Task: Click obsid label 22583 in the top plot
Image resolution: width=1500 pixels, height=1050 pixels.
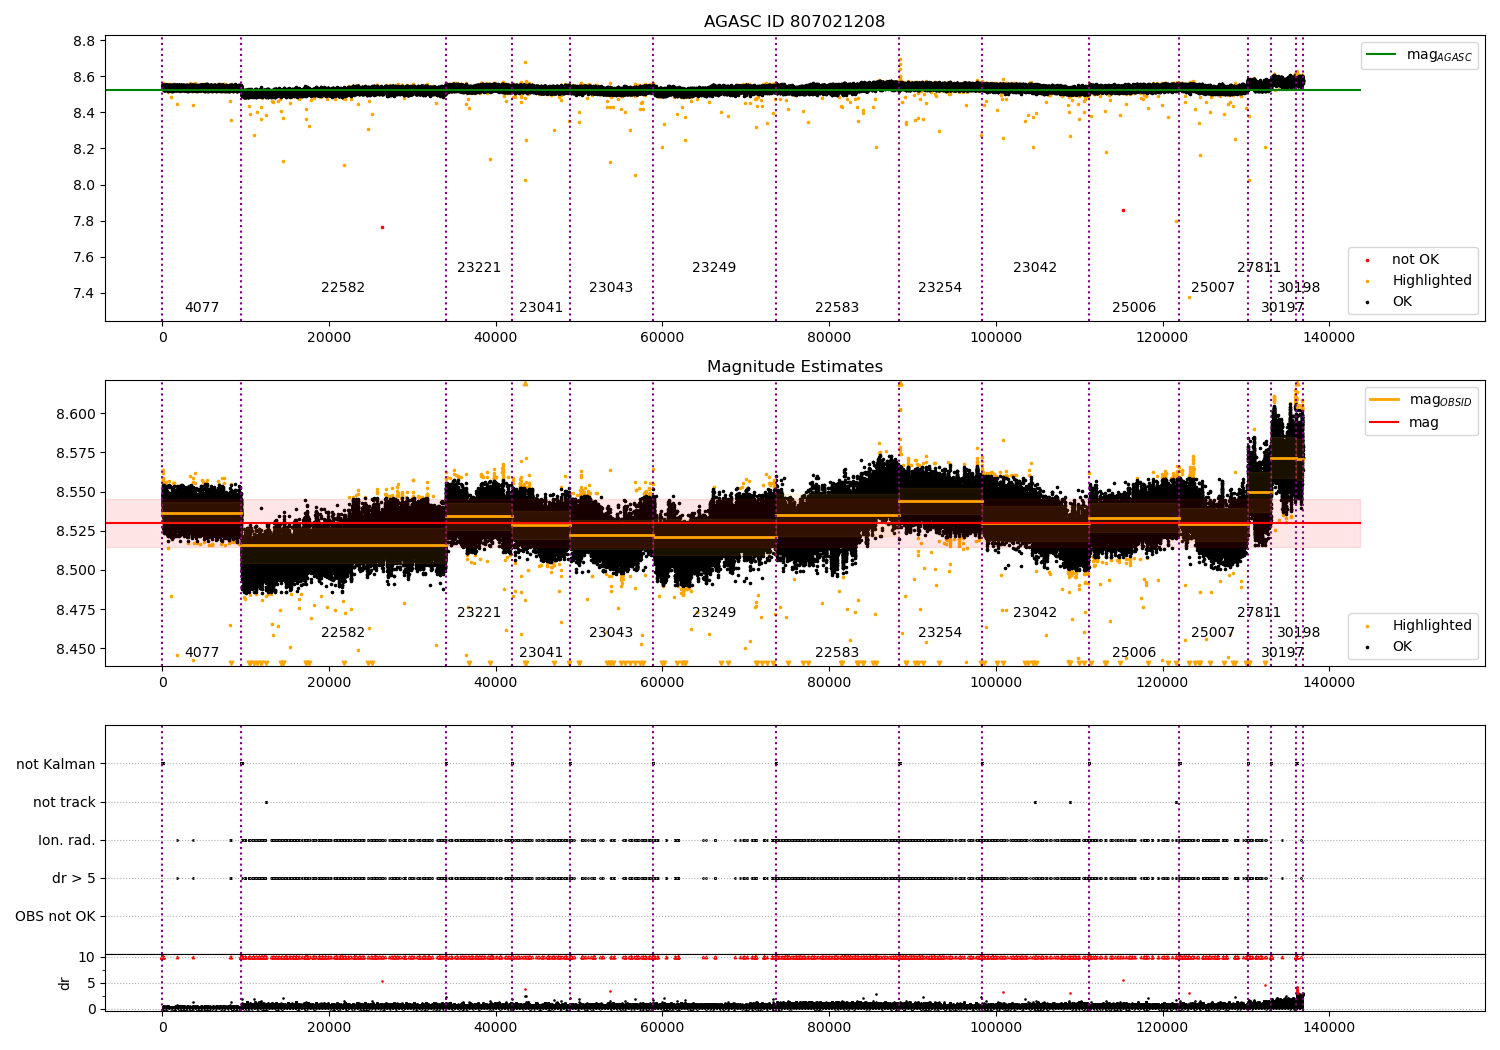Action: tap(837, 308)
